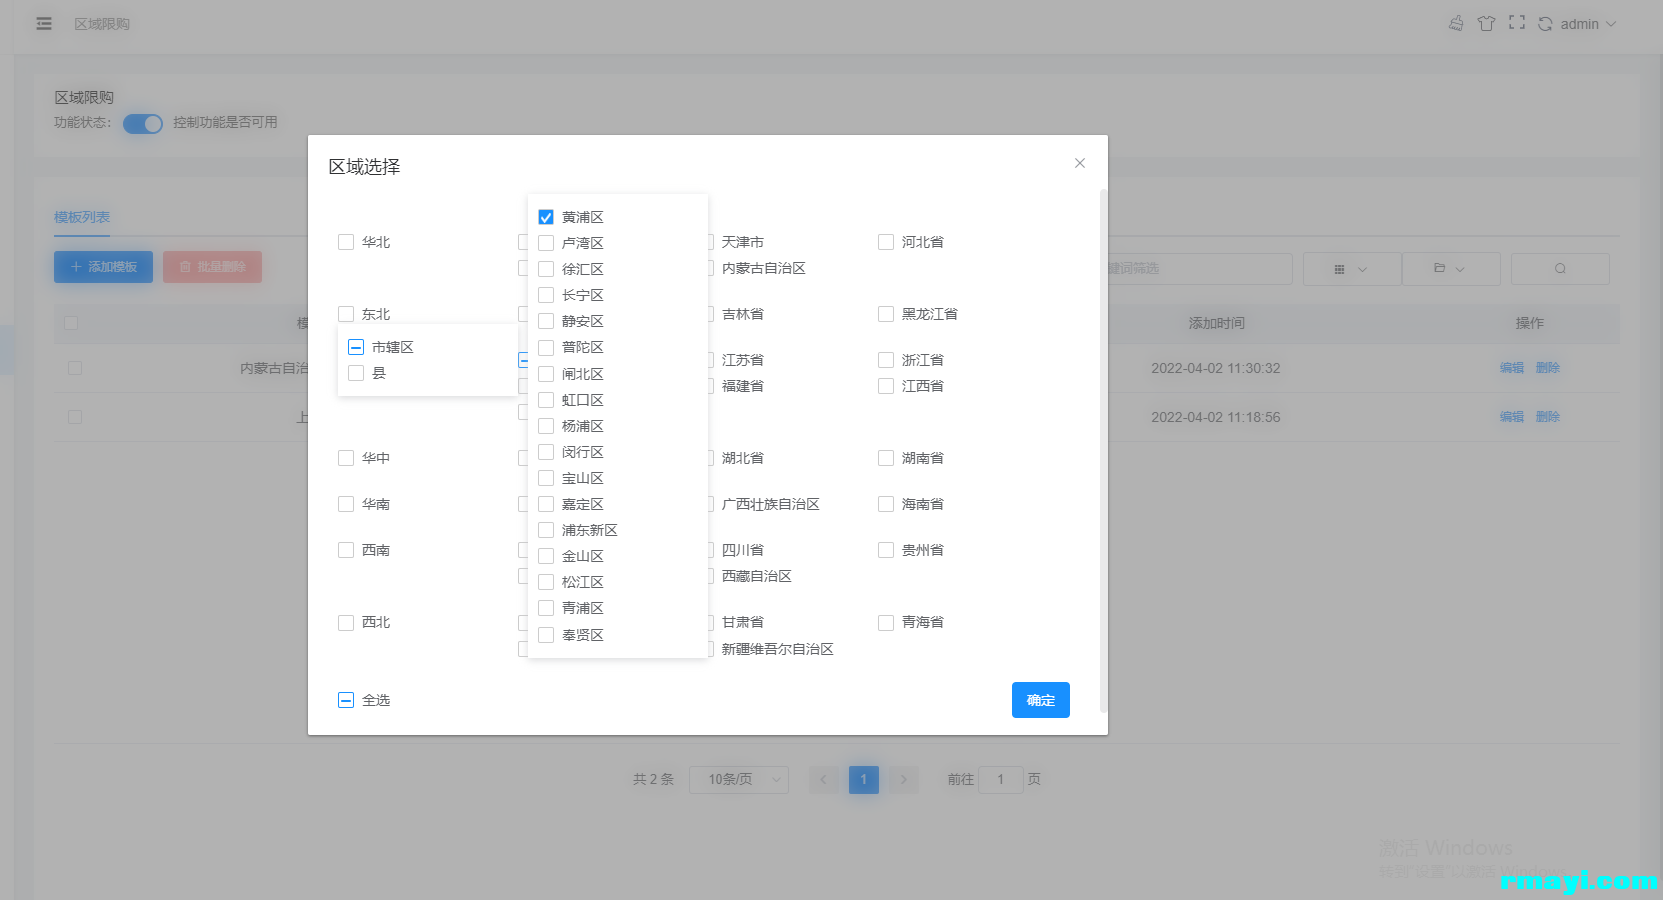
Task: Check the 湖南省 checkbox
Action: click(886, 458)
